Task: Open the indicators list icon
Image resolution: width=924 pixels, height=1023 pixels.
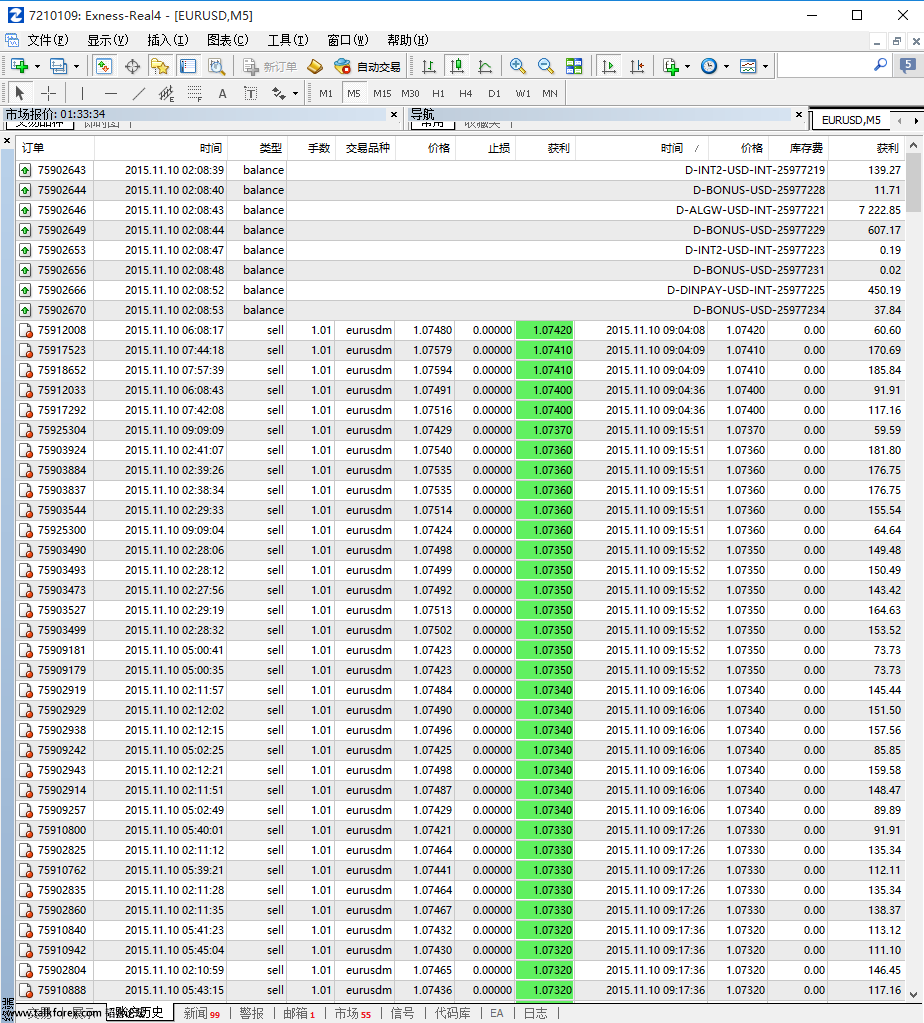Action: 670,66
